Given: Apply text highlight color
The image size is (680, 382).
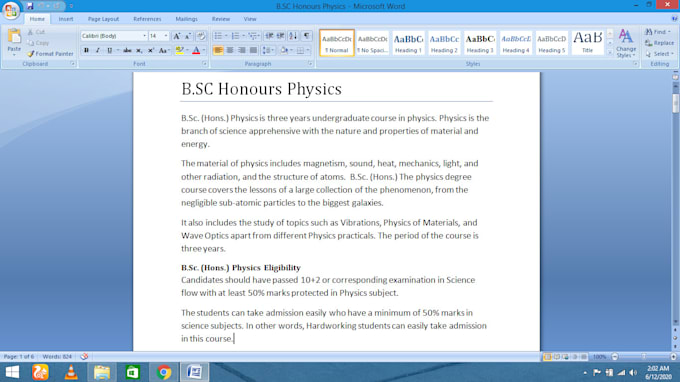Looking at the screenshot, I should pyautogui.click(x=180, y=50).
